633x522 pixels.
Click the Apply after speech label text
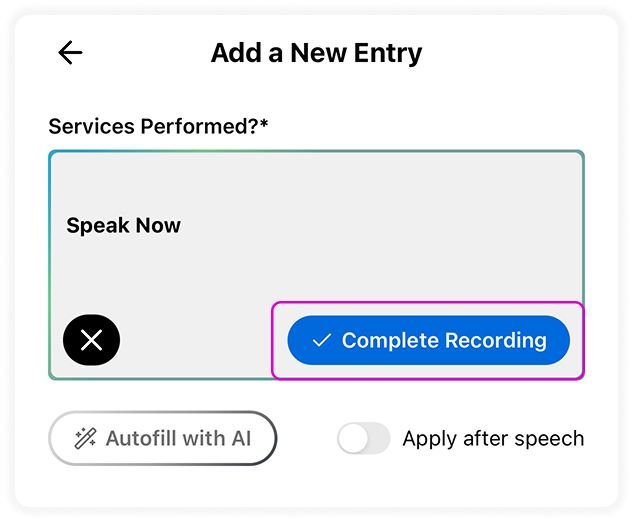[493, 438]
